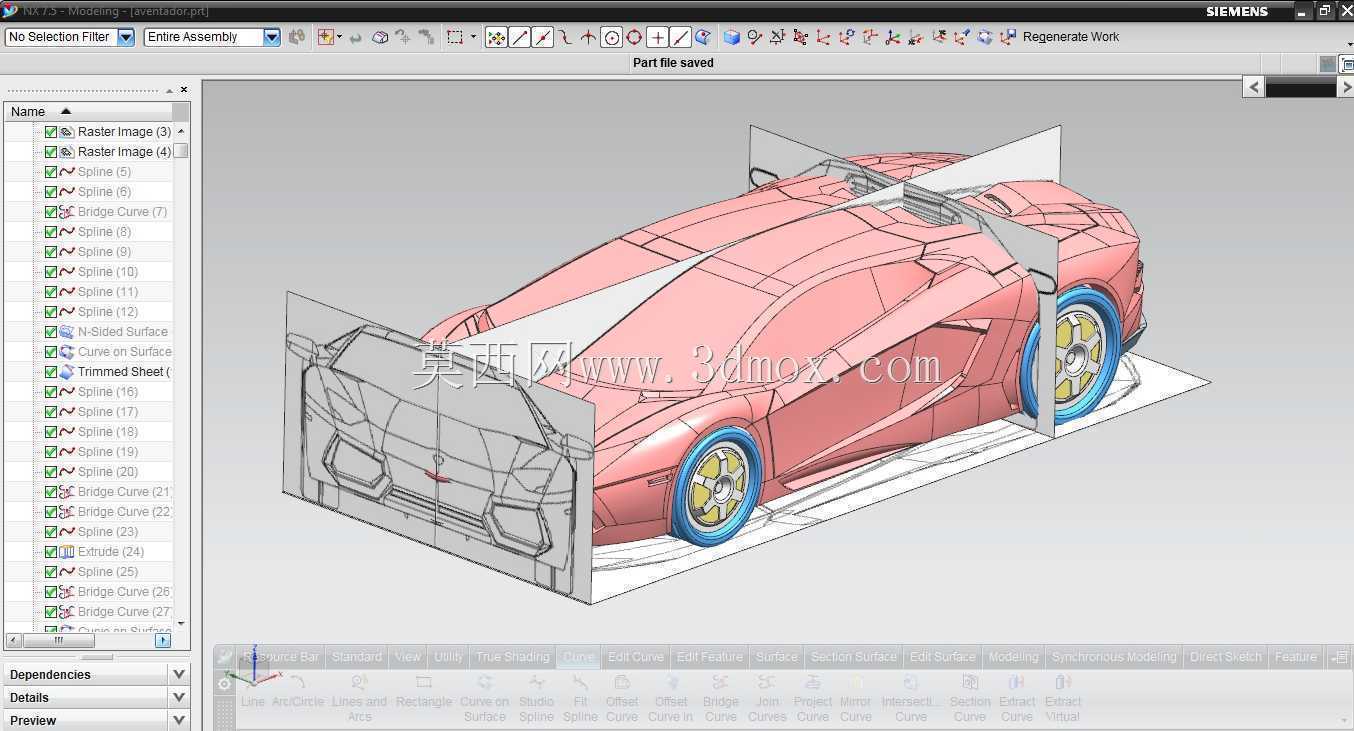Open the Entire Assembly scope dropdown
Viewport: 1354px width, 731px height.
272,37
